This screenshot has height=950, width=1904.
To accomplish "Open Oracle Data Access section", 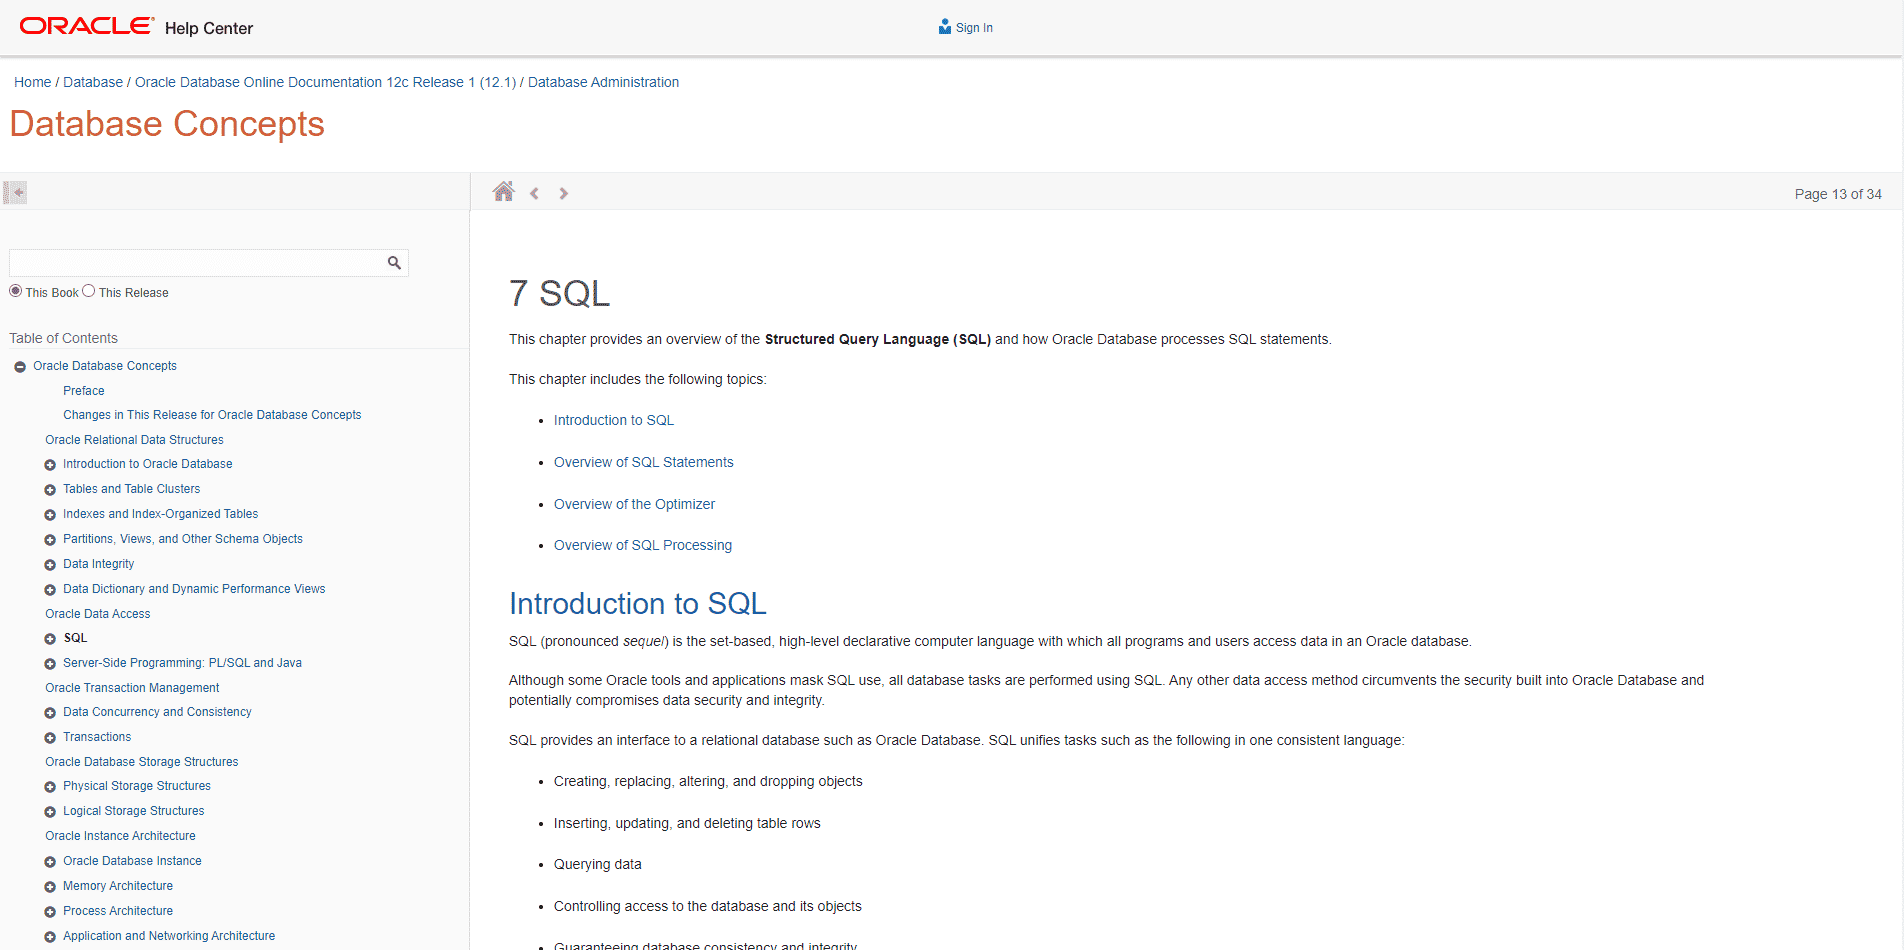I will tap(98, 614).
